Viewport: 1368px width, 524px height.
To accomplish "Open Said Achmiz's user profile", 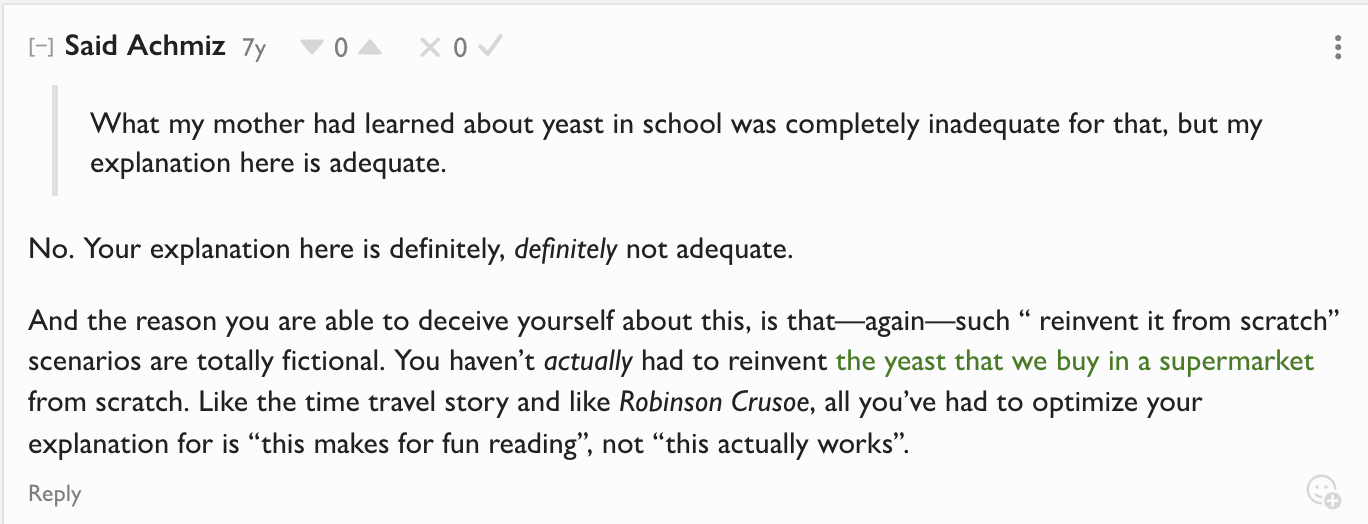I will (145, 46).
